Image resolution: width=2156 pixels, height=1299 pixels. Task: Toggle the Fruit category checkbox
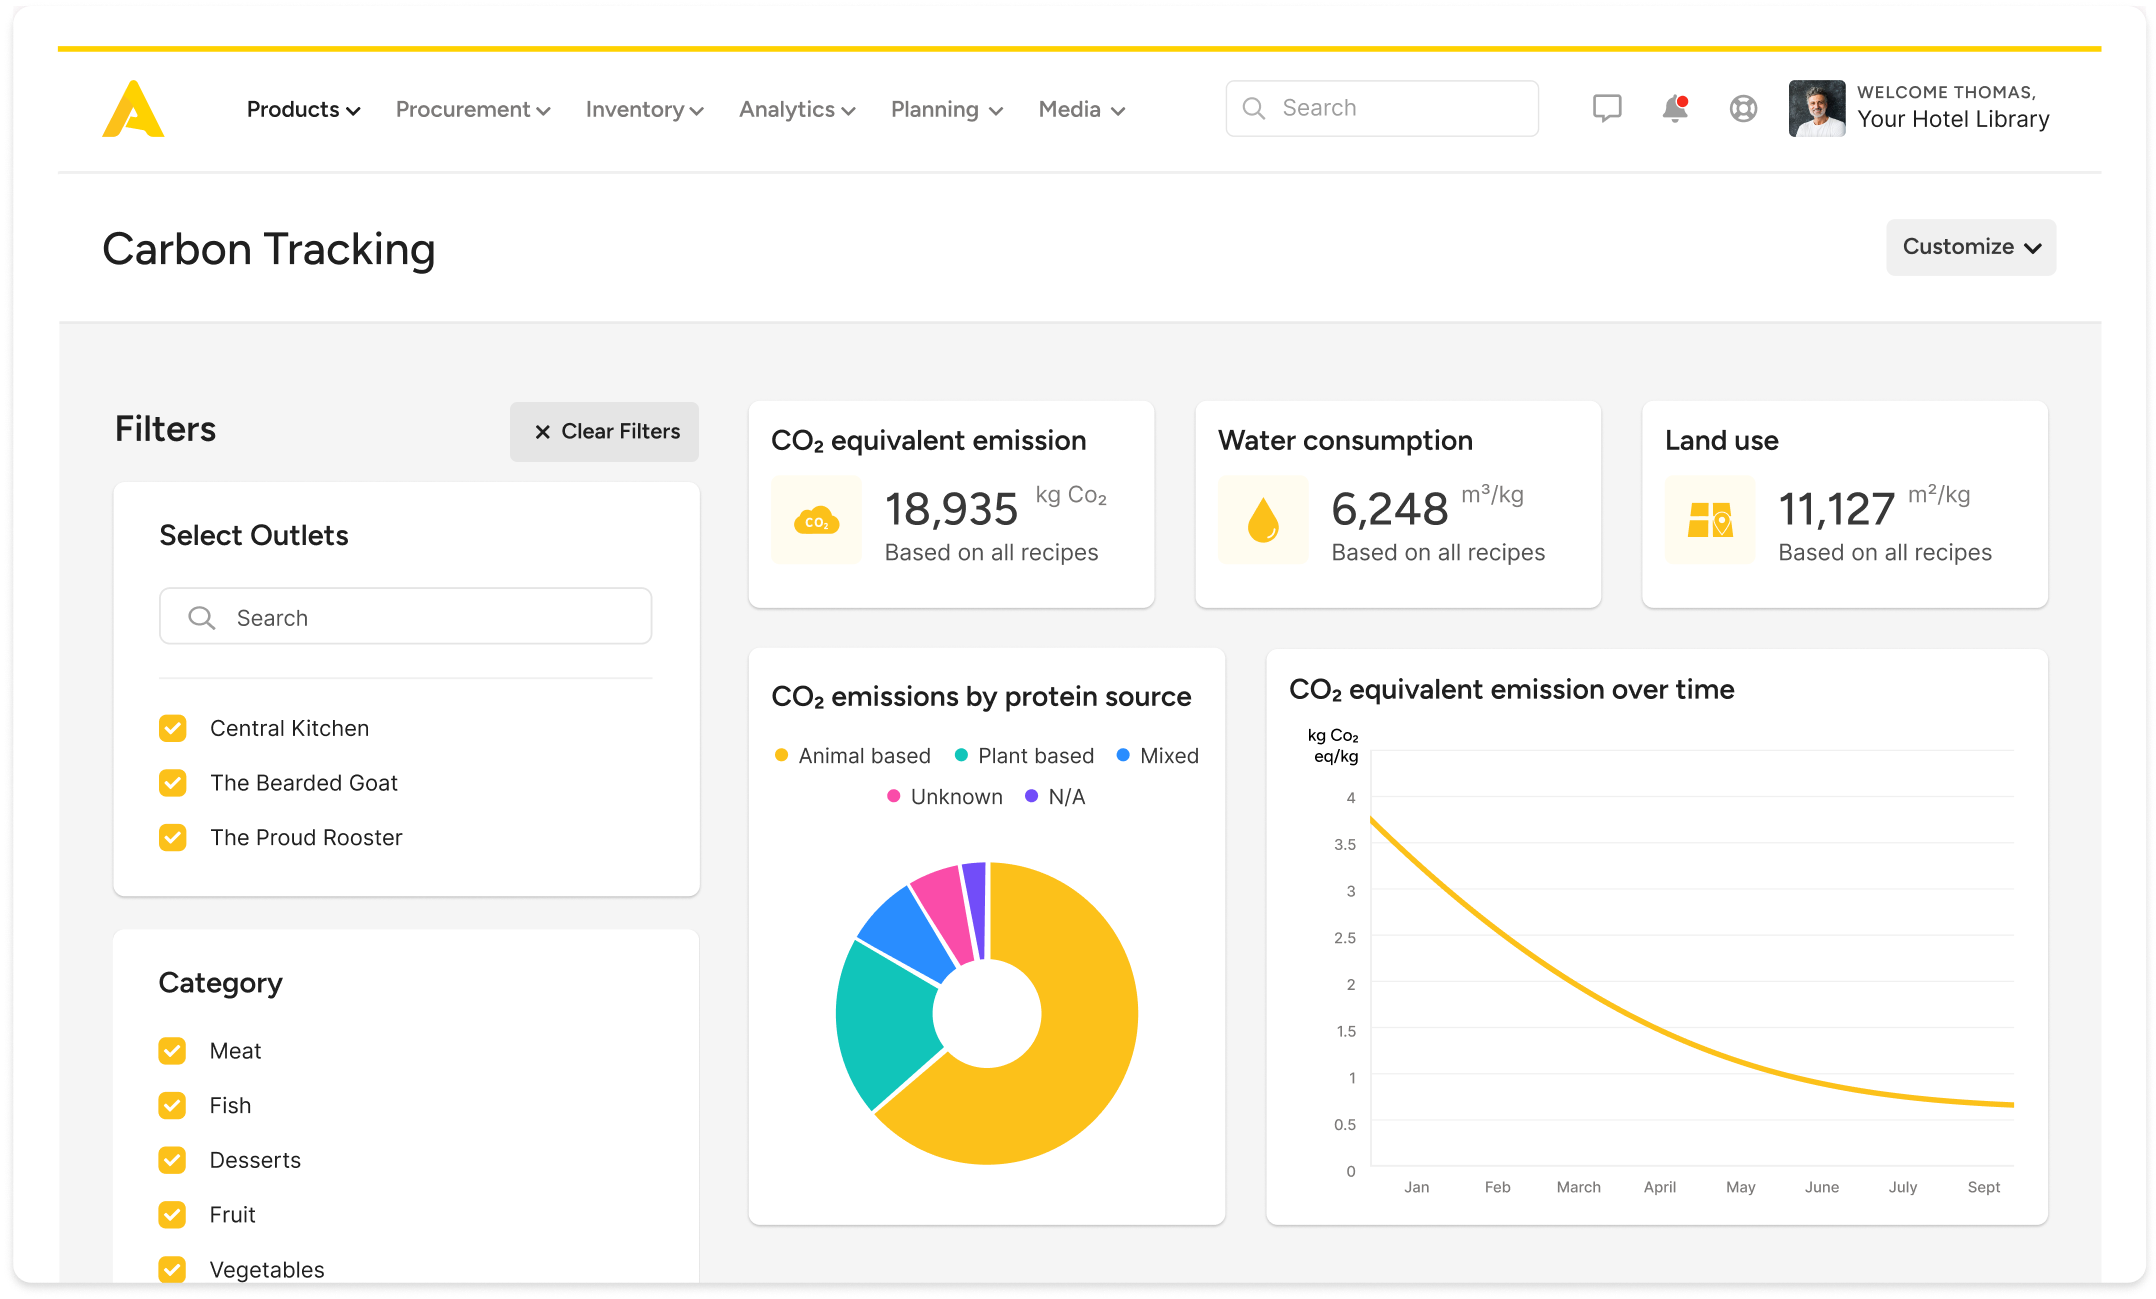click(x=172, y=1215)
